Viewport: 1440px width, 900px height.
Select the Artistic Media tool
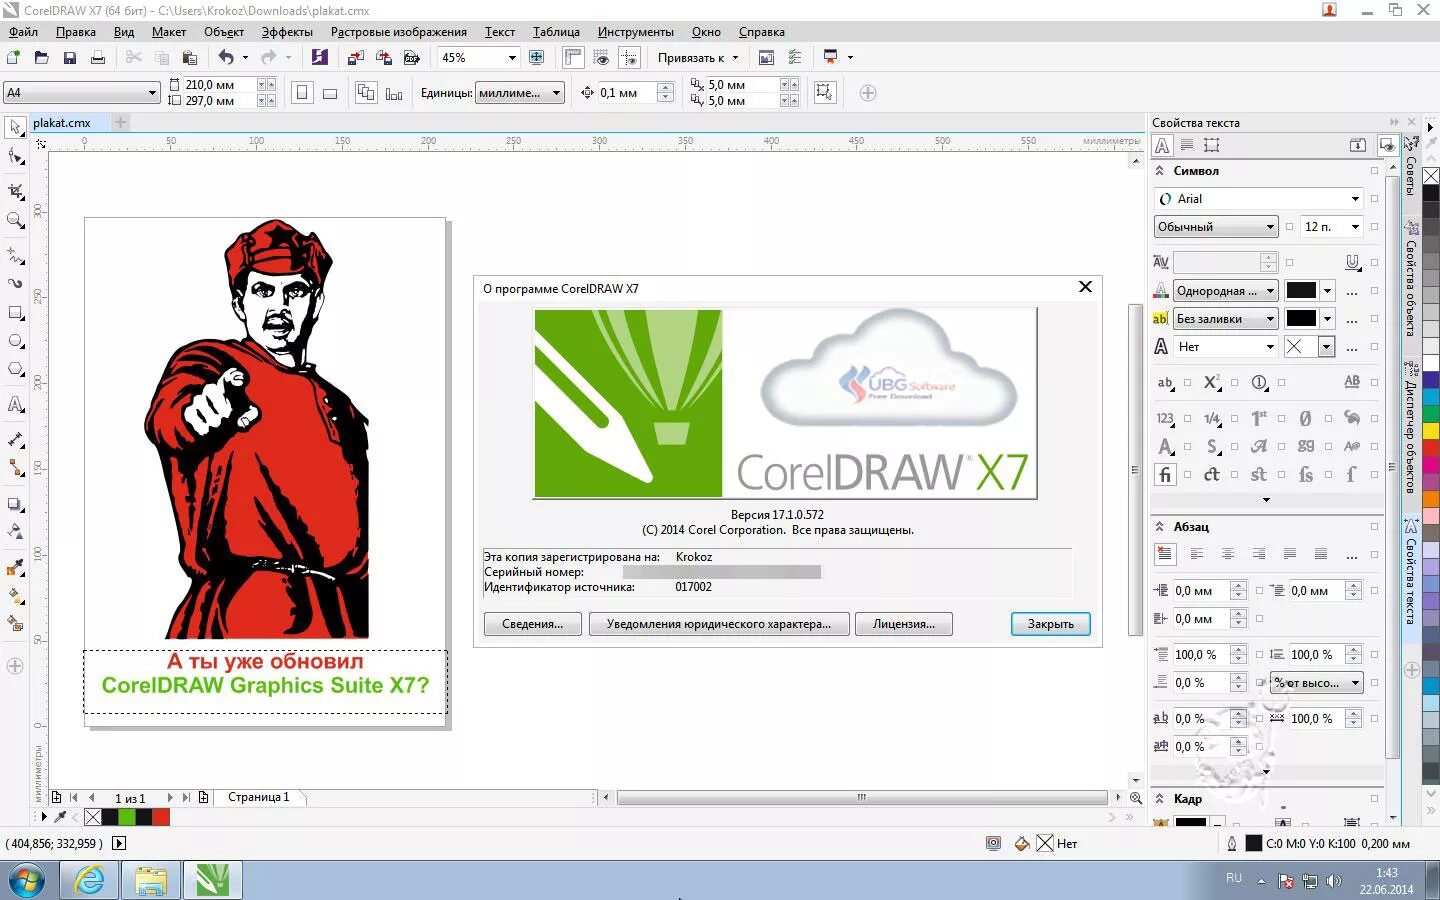pyautogui.click(x=15, y=283)
